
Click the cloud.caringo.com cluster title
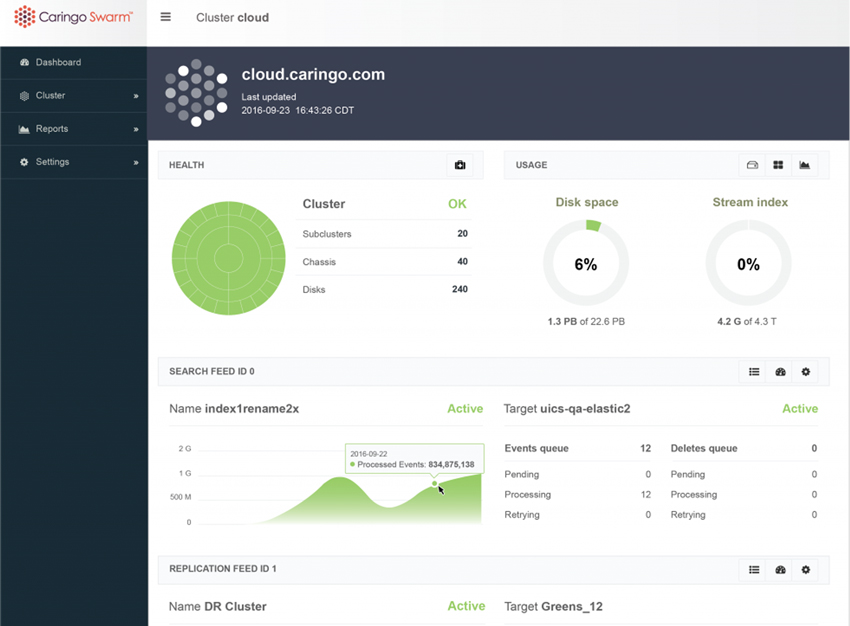[313, 74]
